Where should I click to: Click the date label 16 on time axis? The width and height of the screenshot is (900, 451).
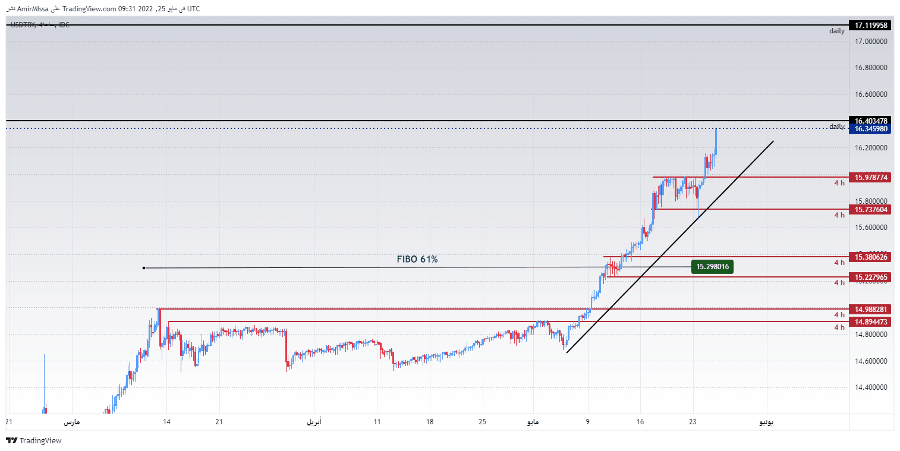point(641,422)
